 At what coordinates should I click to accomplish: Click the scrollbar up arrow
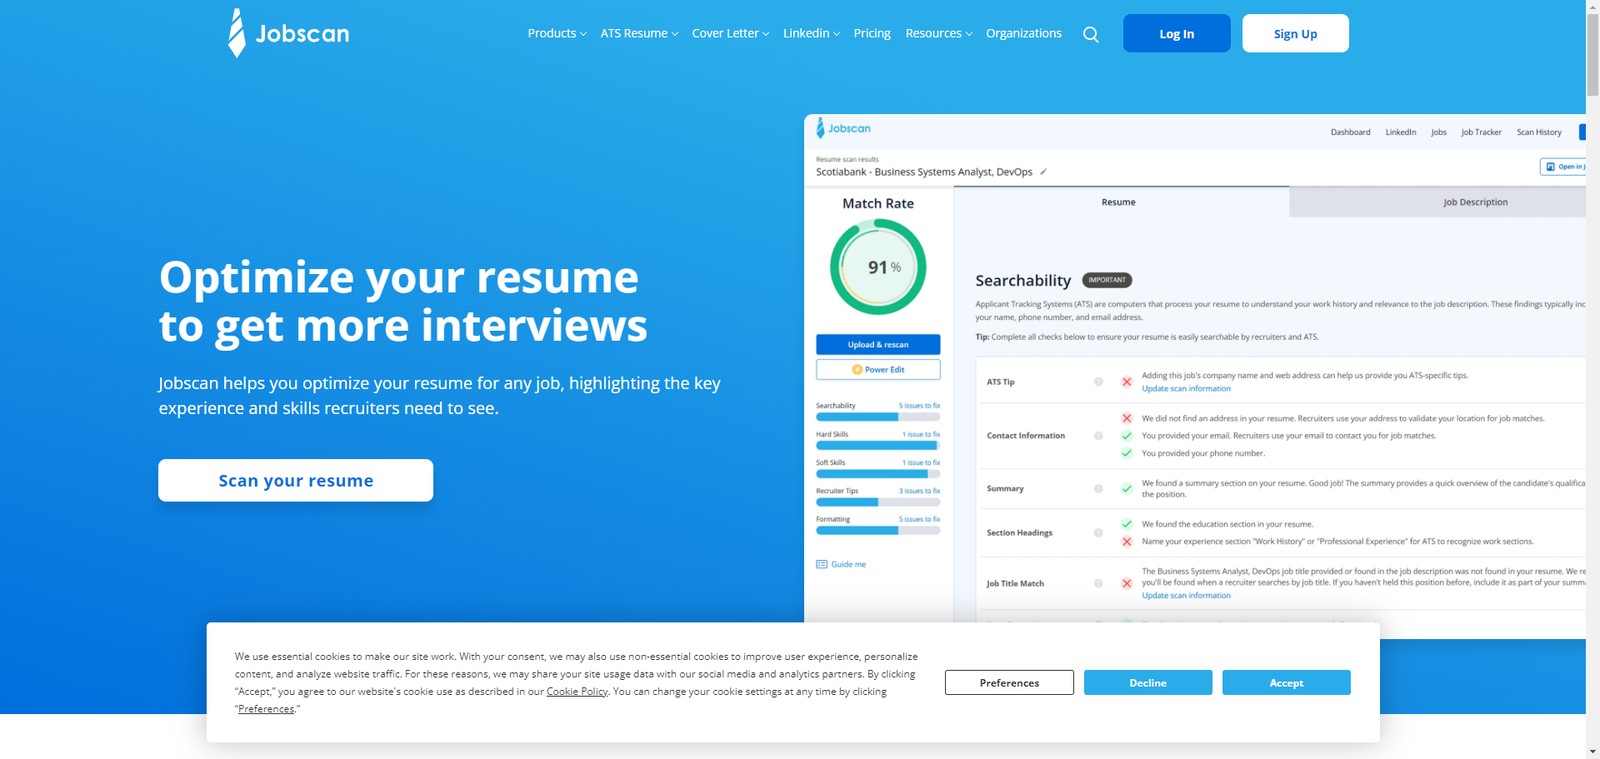[x=1592, y=6]
